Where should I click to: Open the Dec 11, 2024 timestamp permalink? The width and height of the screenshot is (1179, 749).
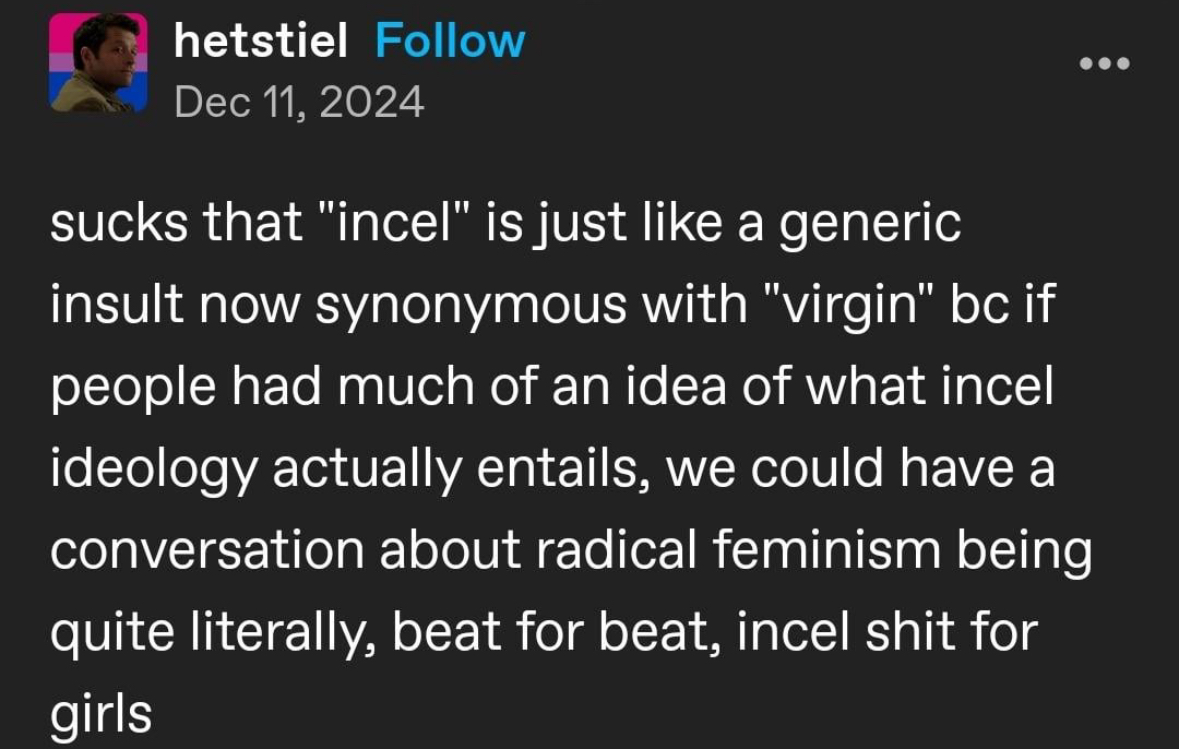pos(299,102)
